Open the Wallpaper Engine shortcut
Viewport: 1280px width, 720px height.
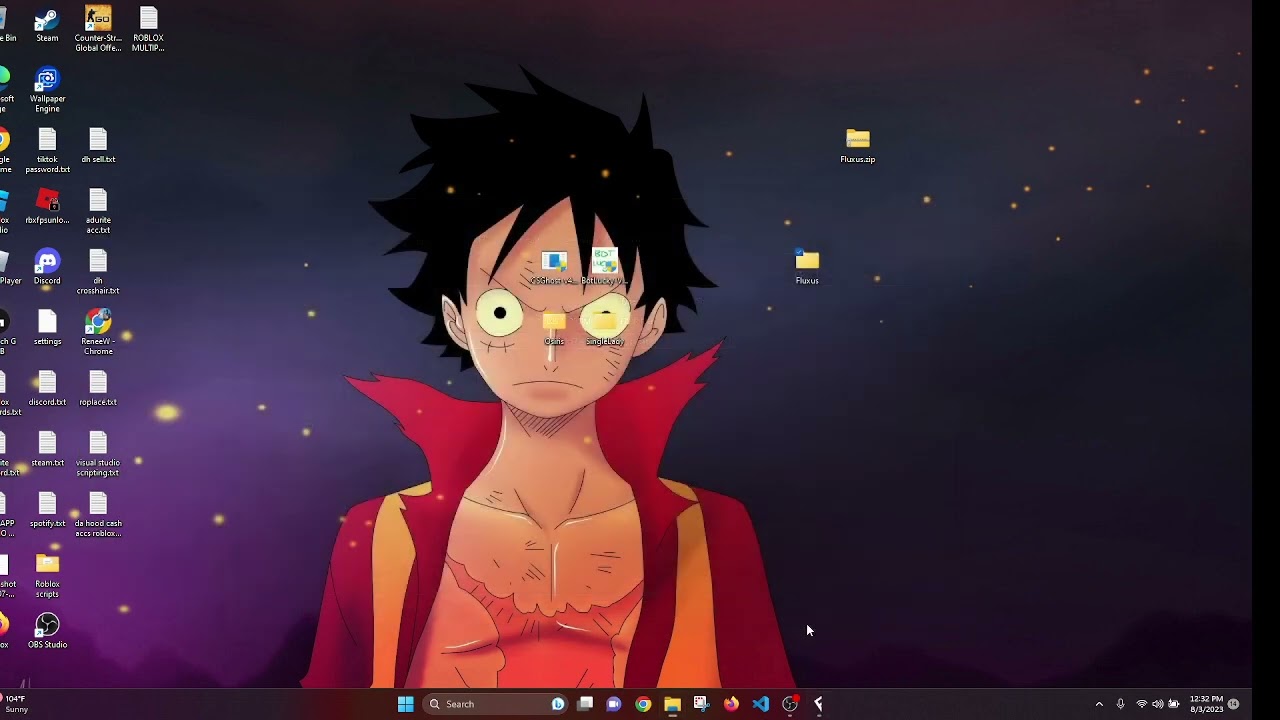tap(47, 90)
